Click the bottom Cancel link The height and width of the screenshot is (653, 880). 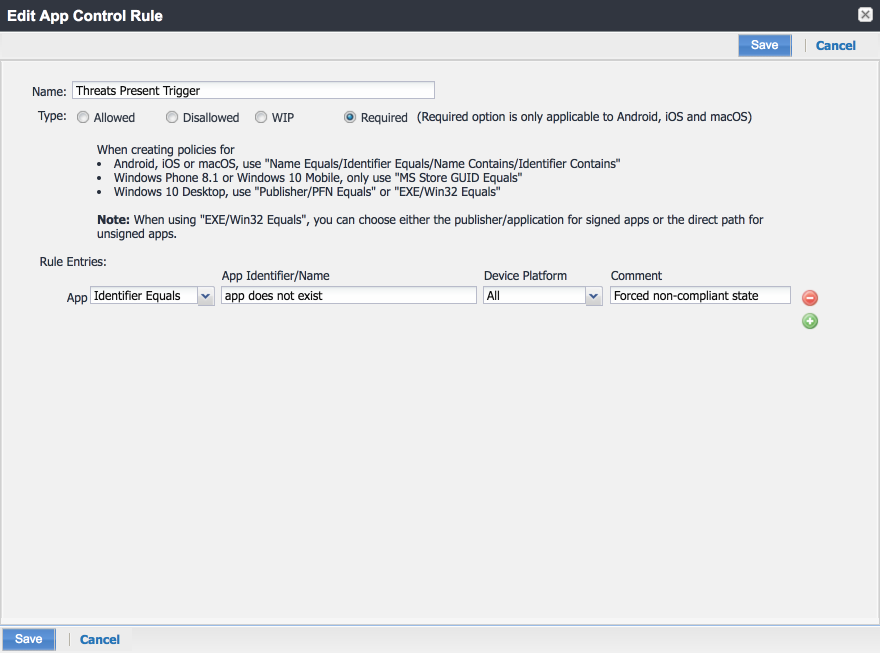[x=99, y=639]
